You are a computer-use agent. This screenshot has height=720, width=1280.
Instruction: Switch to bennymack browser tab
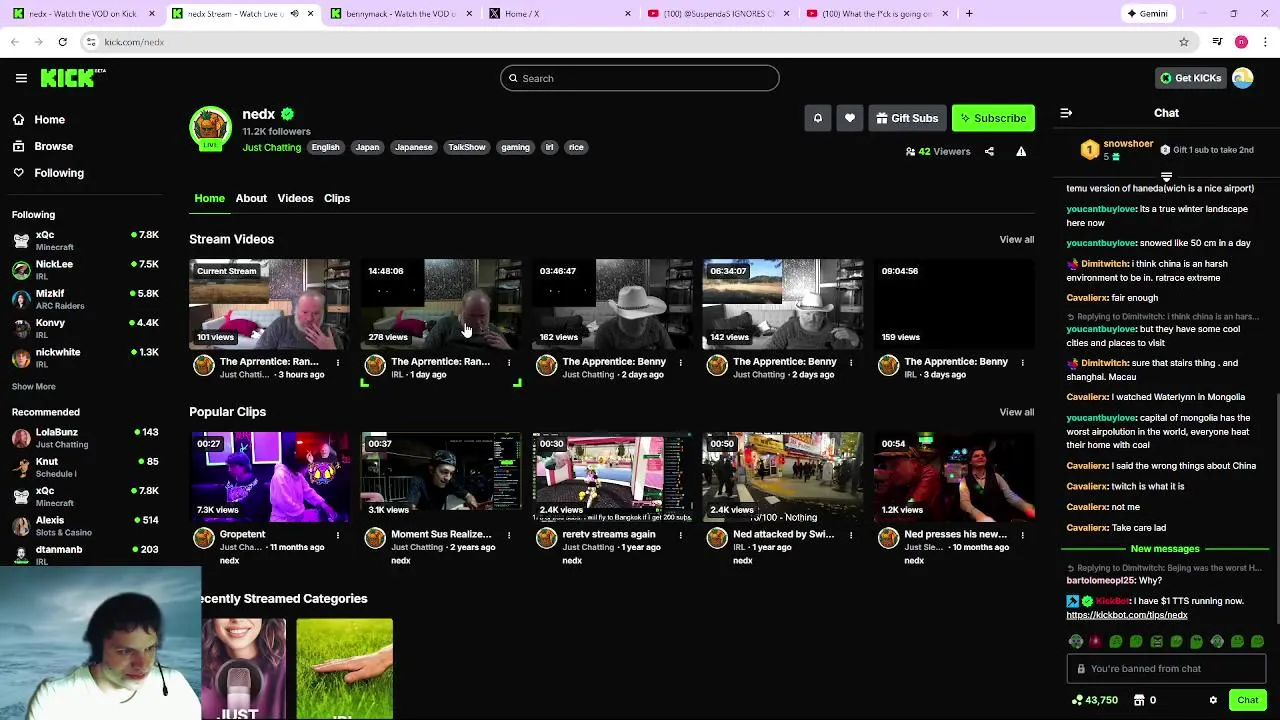pos(400,14)
